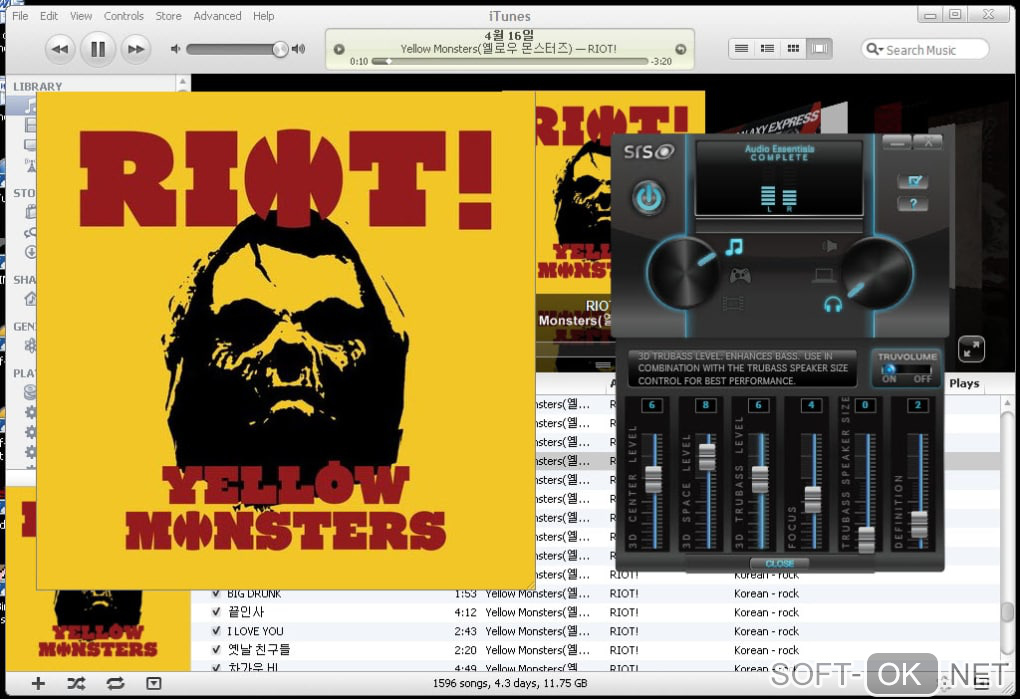Viewport: 1020px width, 699px height.
Task: Select the SRS movie content mode
Action: [x=732, y=303]
